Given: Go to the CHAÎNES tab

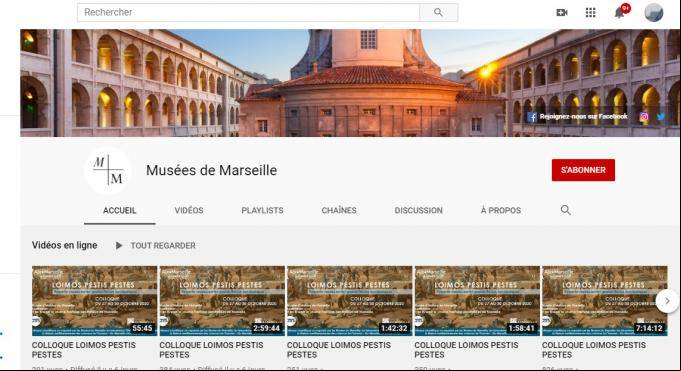Looking at the screenshot, I should [339, 210].
